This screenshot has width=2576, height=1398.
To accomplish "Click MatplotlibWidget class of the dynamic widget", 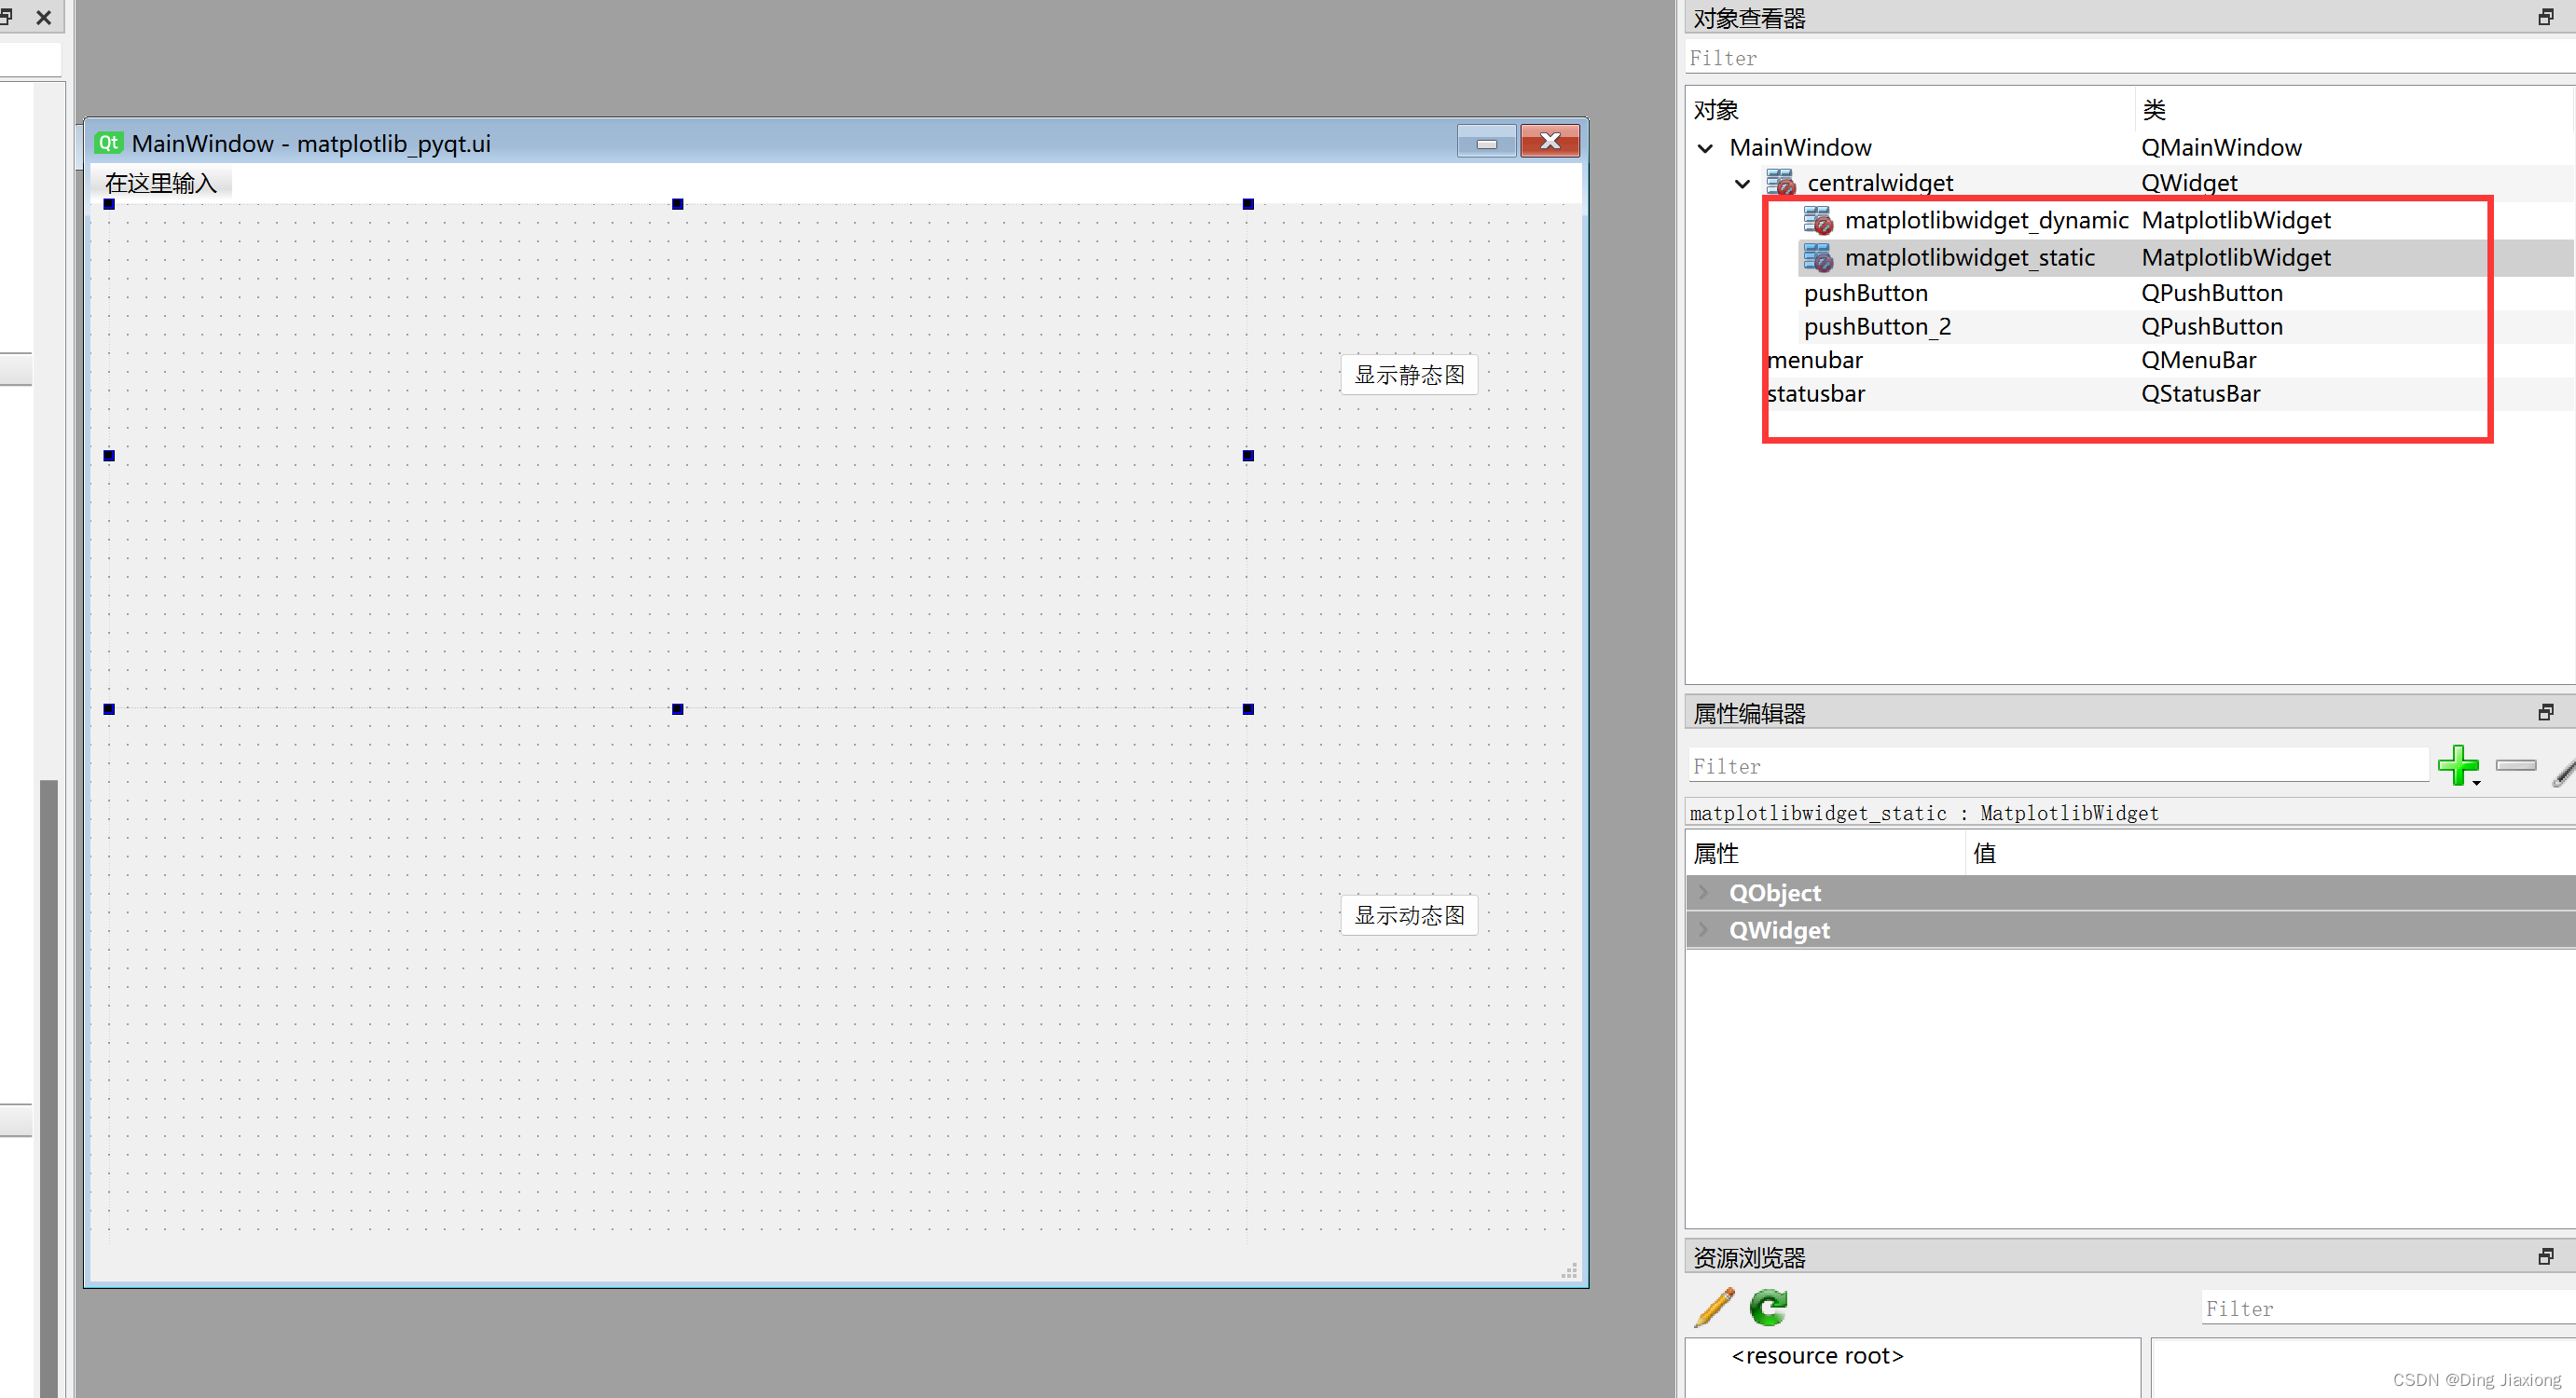I will click(2236, 220).
